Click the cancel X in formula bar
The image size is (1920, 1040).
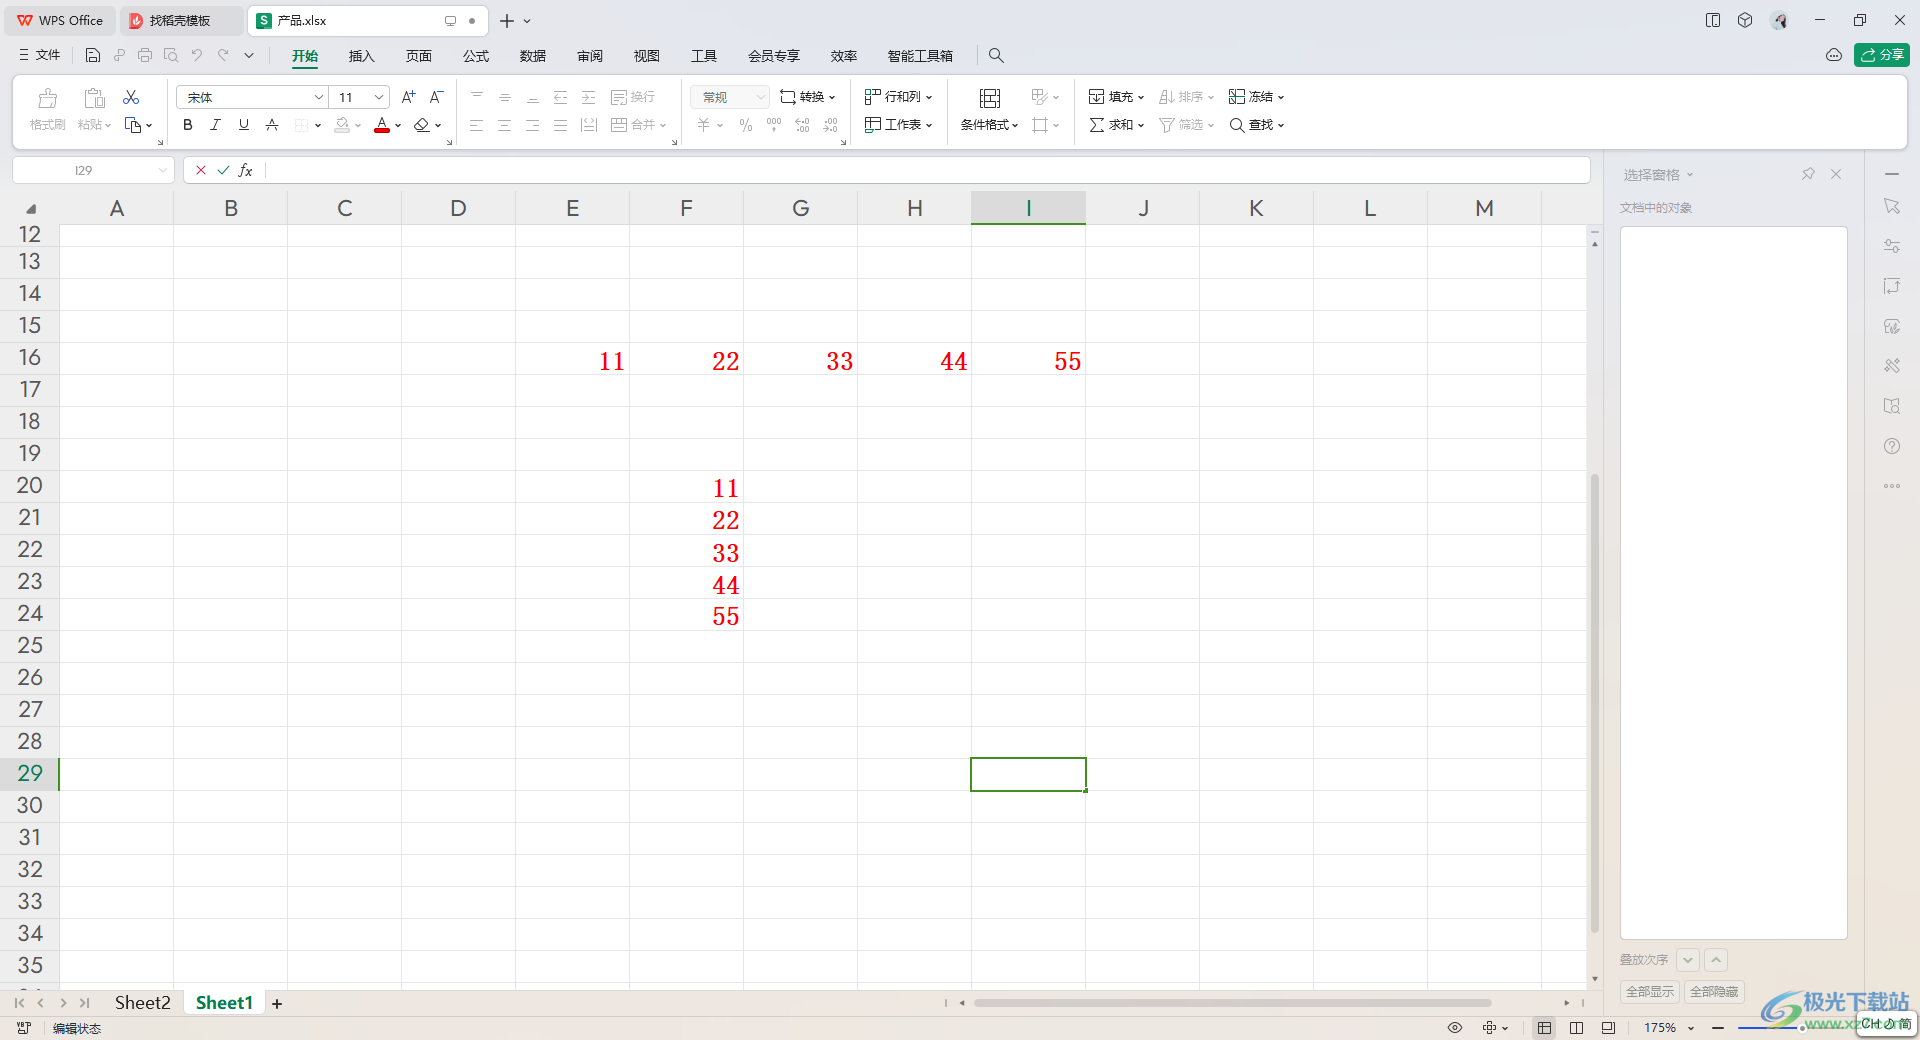201,170
